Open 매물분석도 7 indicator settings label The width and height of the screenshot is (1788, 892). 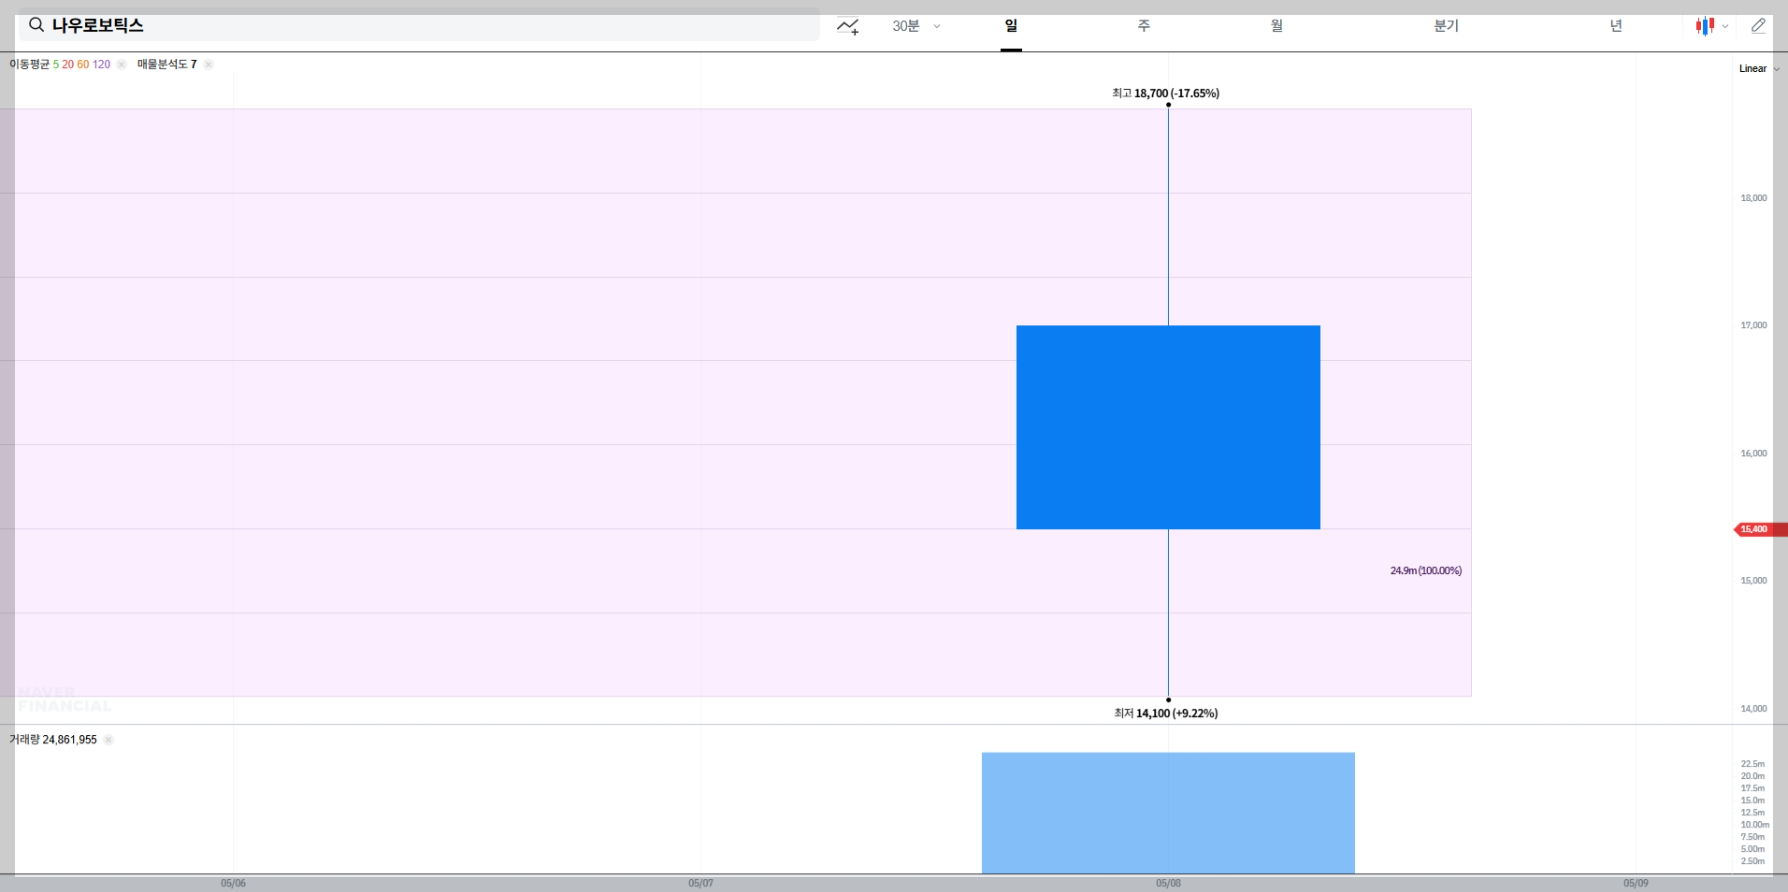point(167,64)
